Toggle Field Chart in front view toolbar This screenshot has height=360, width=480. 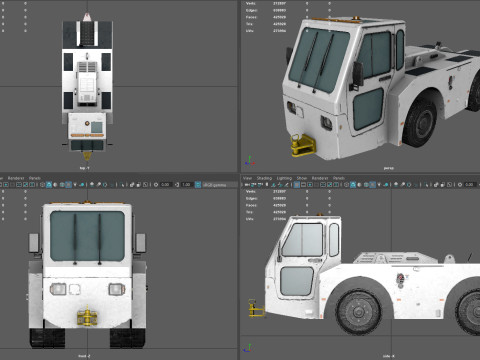click(19, 184)
